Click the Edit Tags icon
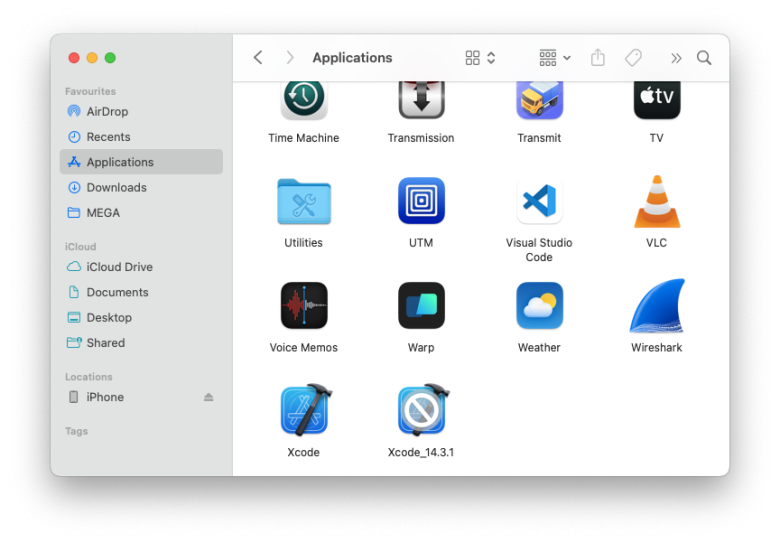780x543 pixels. 633,58
